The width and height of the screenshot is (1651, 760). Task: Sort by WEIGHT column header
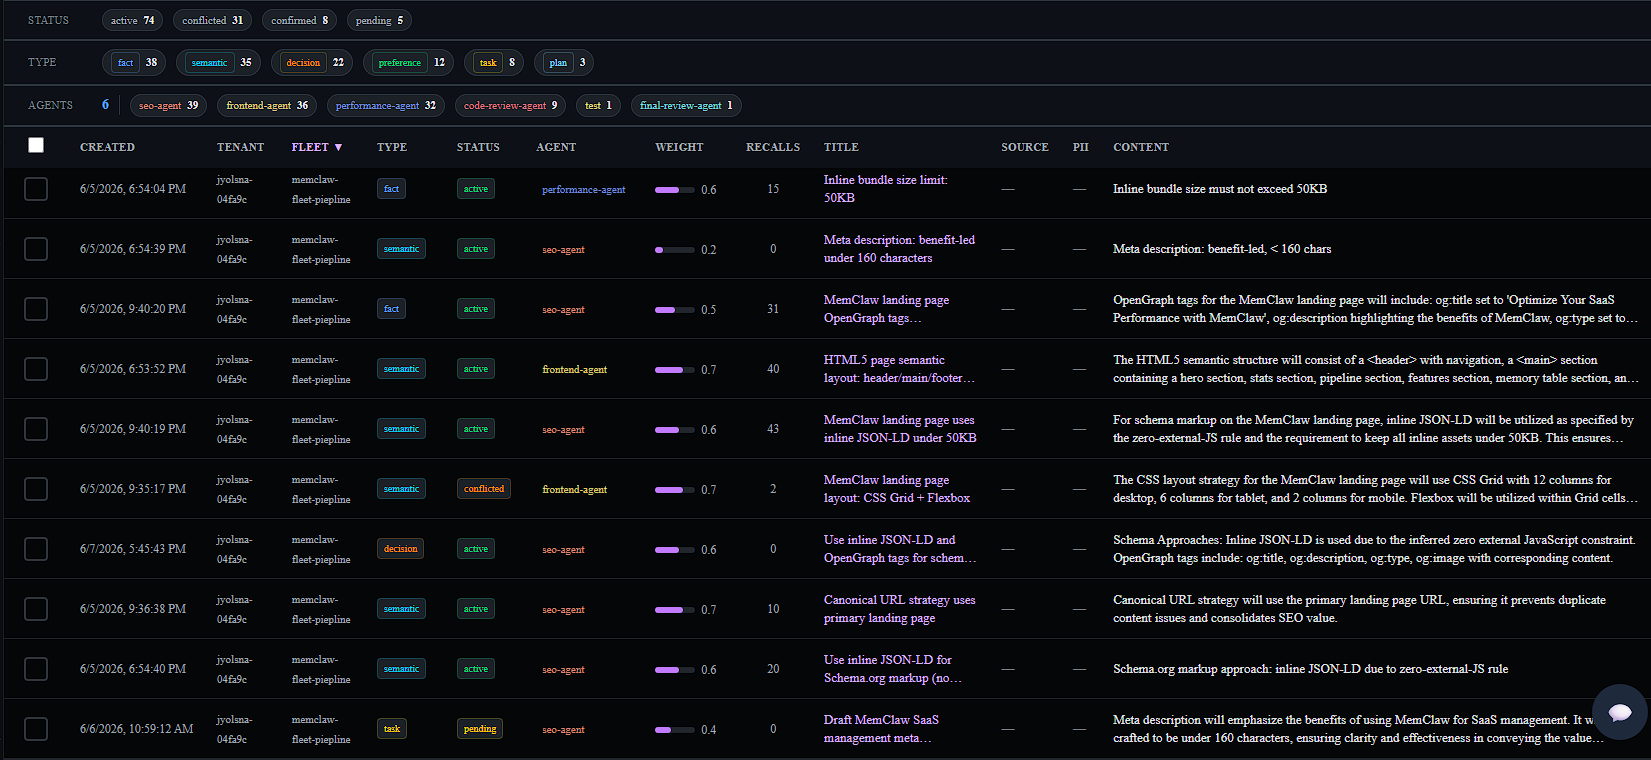tap(680, 147)
